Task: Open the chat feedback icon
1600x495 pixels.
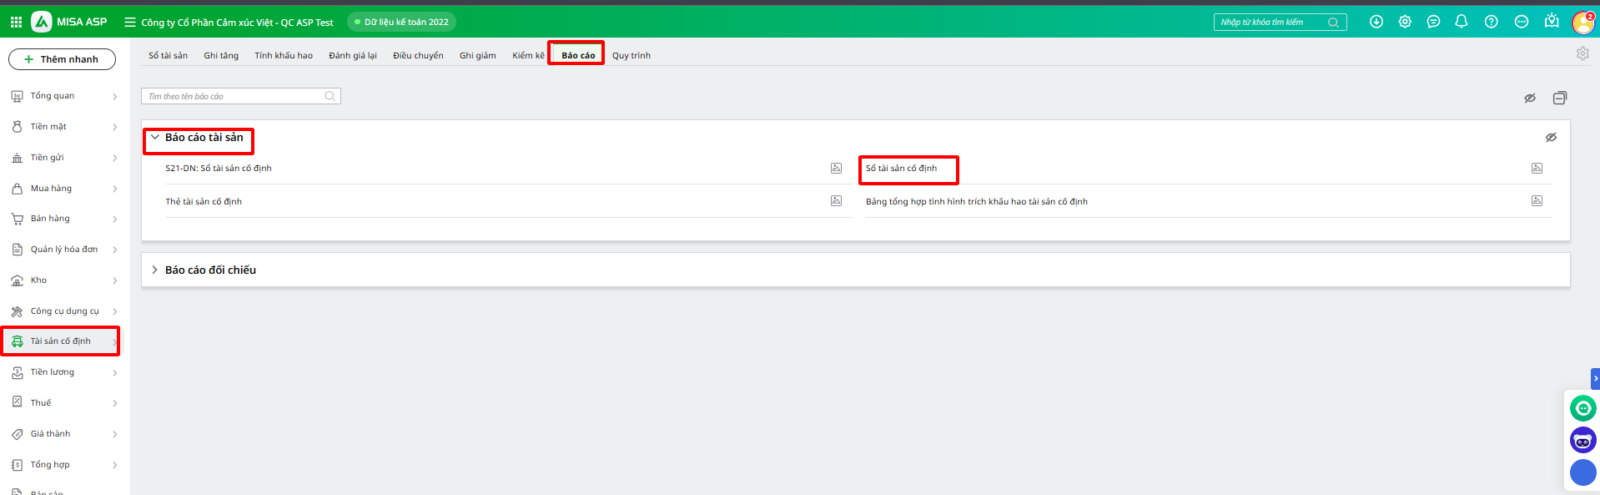Action: point(1433,22)
